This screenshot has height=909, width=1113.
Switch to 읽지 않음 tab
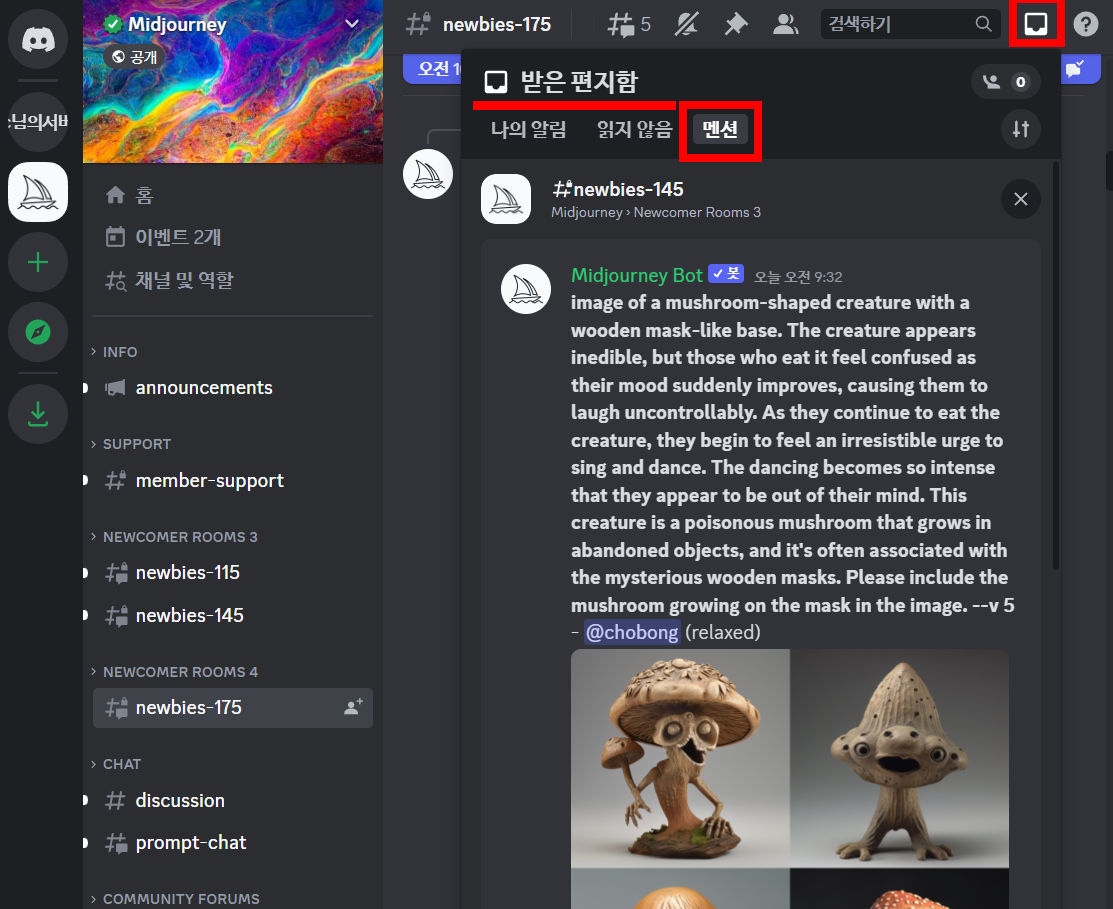(x=634, y=129)
